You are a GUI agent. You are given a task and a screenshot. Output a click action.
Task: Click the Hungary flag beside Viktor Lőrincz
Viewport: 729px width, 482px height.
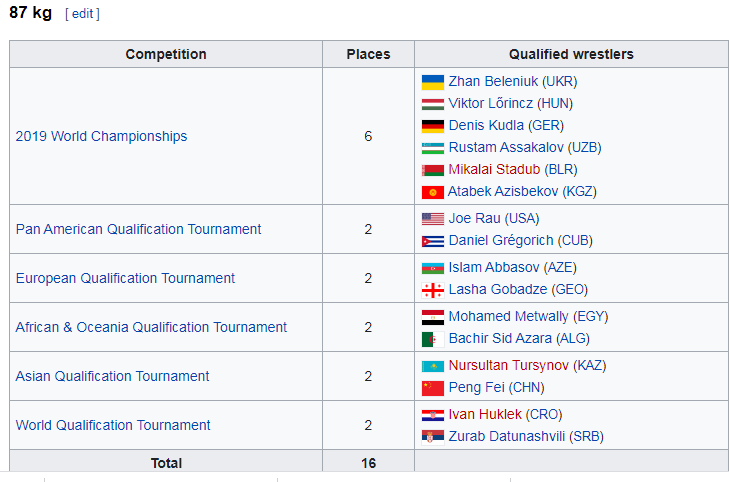click(432, 104)
